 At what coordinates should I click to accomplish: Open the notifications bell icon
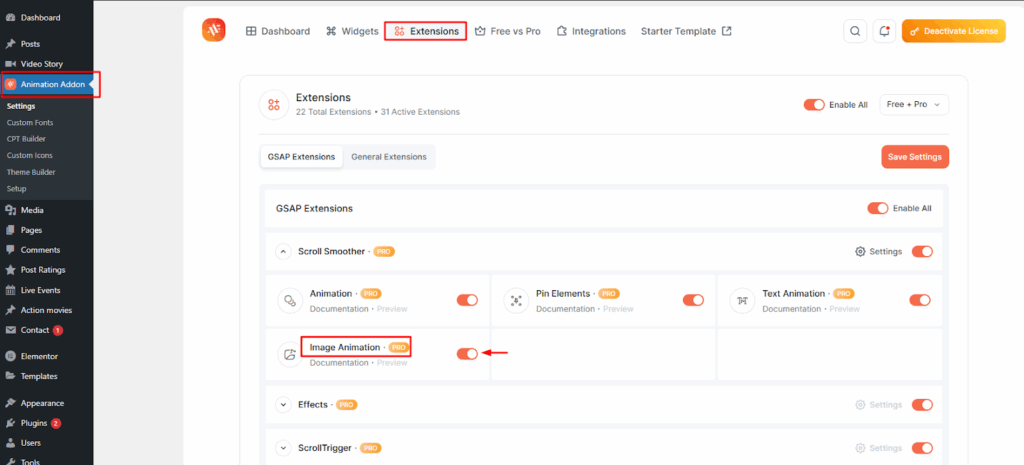tap(883, 31)
